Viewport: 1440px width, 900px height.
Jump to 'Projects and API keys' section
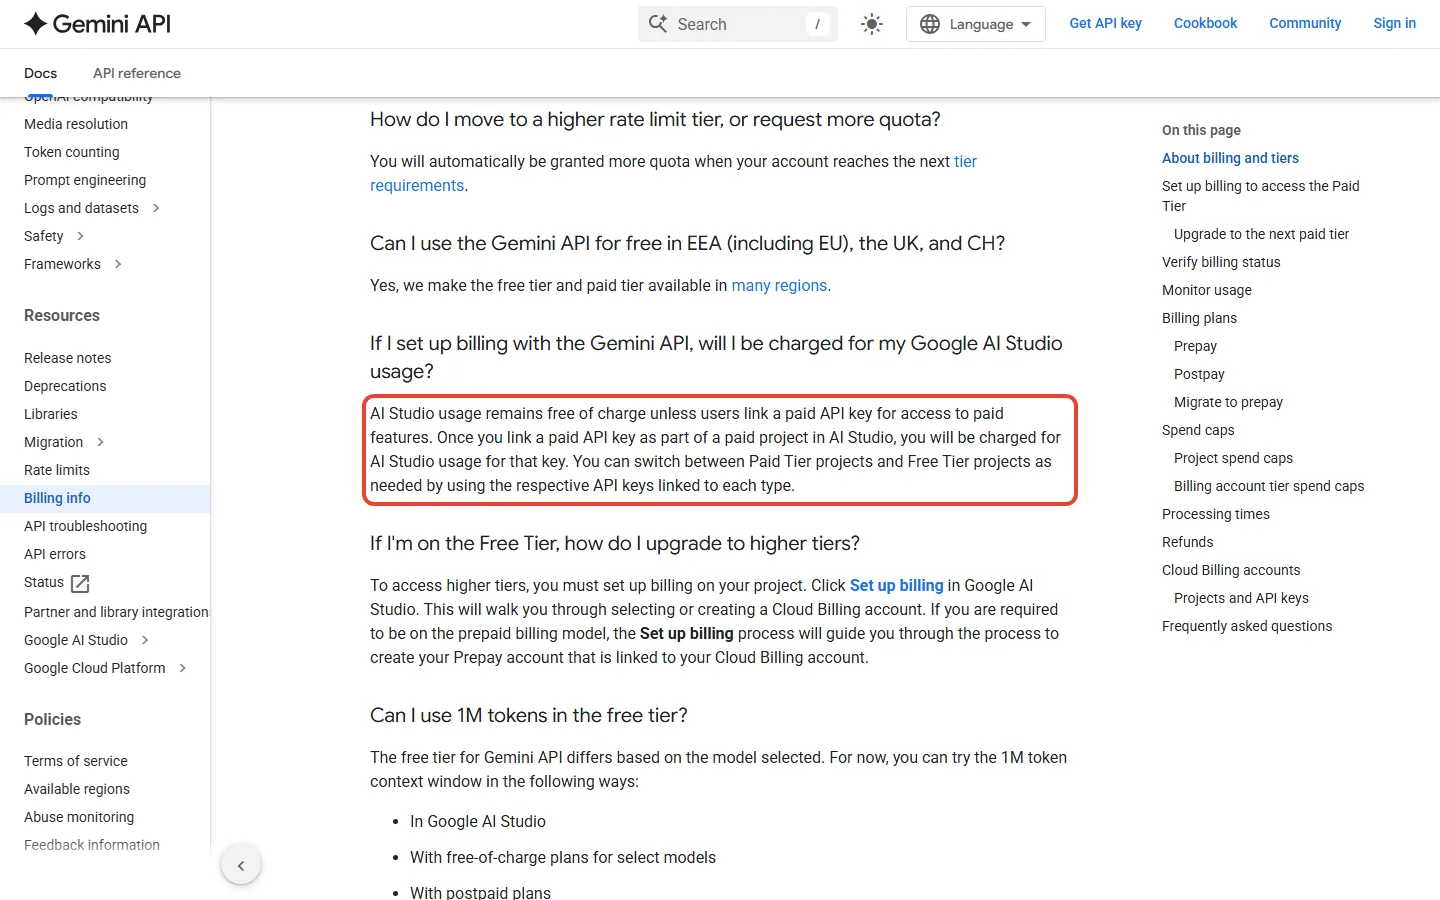tap(1241, 598)
